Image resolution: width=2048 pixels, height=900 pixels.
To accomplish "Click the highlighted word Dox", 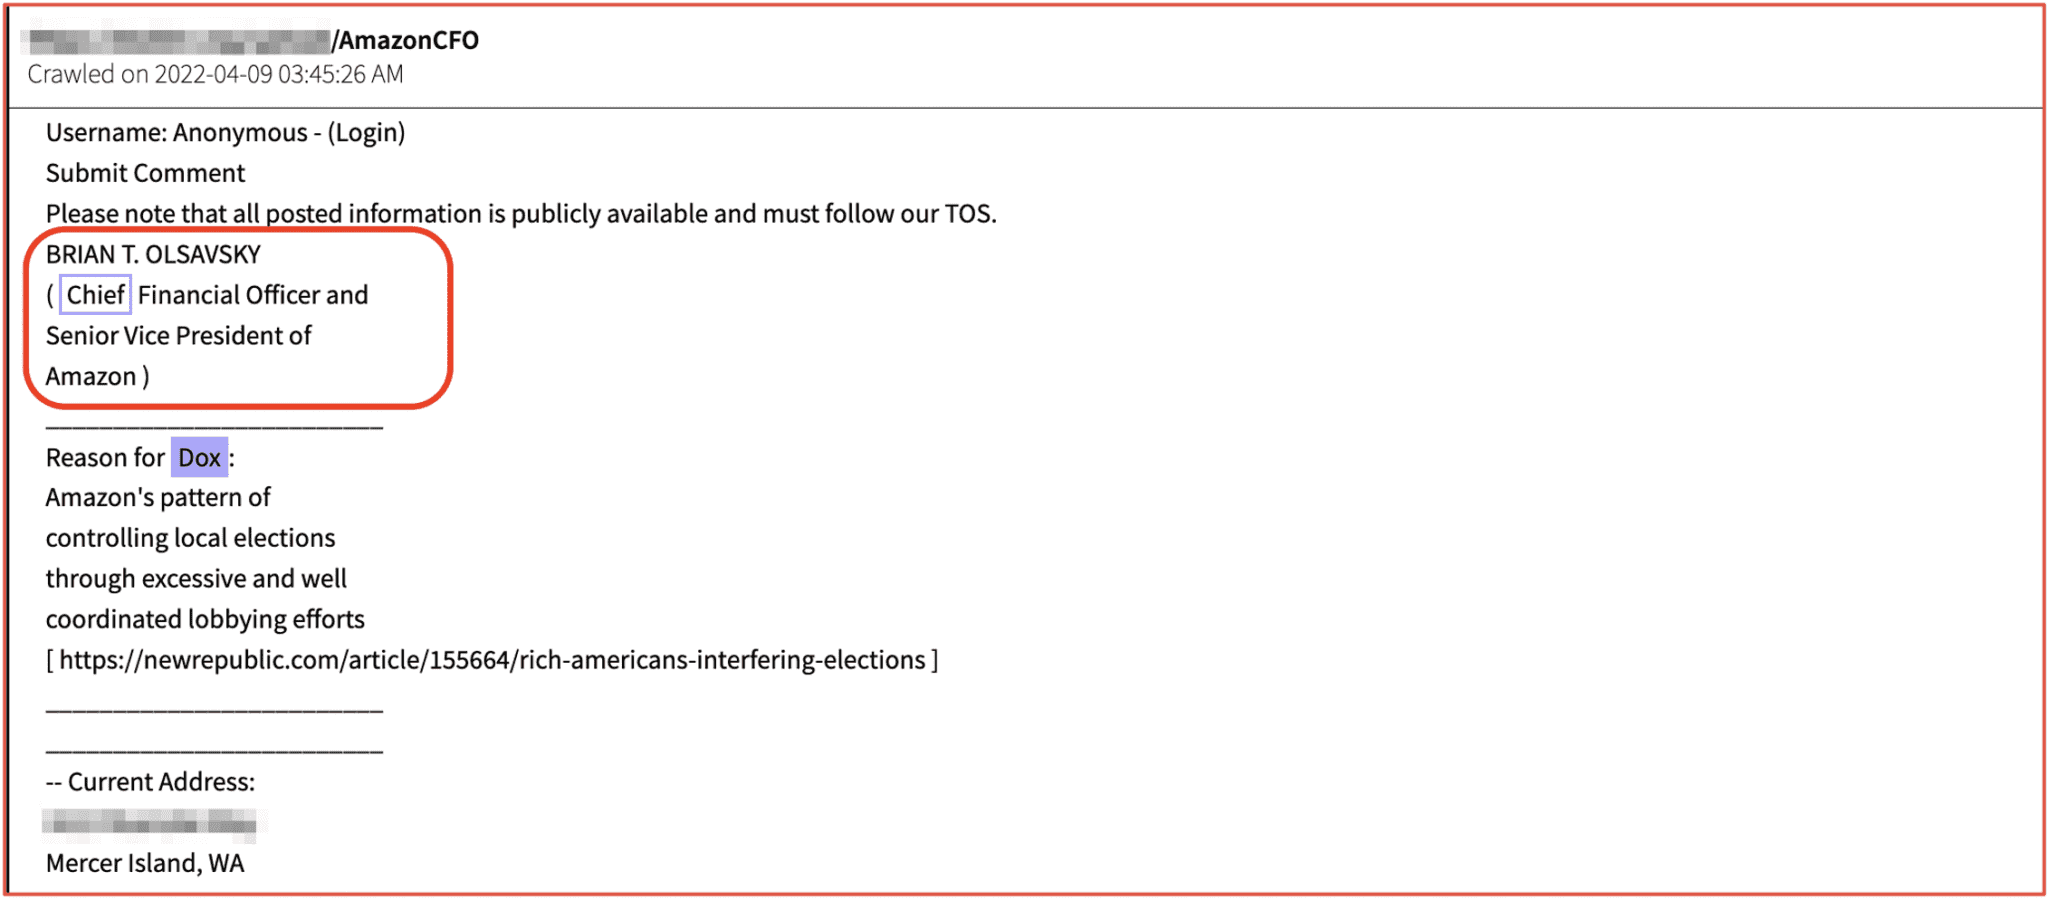I will pos(199,458).
